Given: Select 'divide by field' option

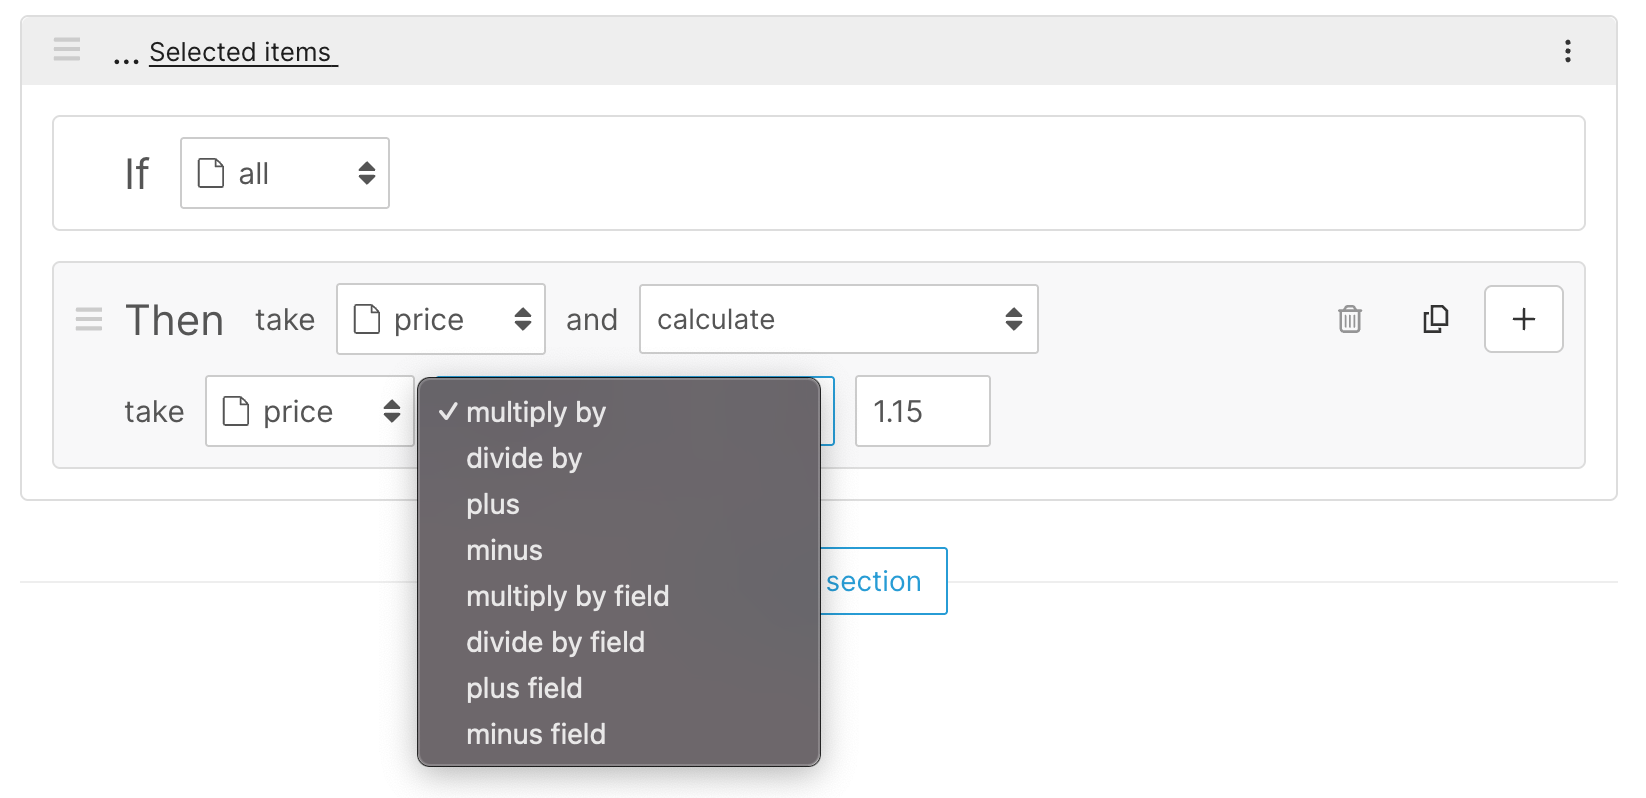Looking at the screenshot, I should pos(555,642).
